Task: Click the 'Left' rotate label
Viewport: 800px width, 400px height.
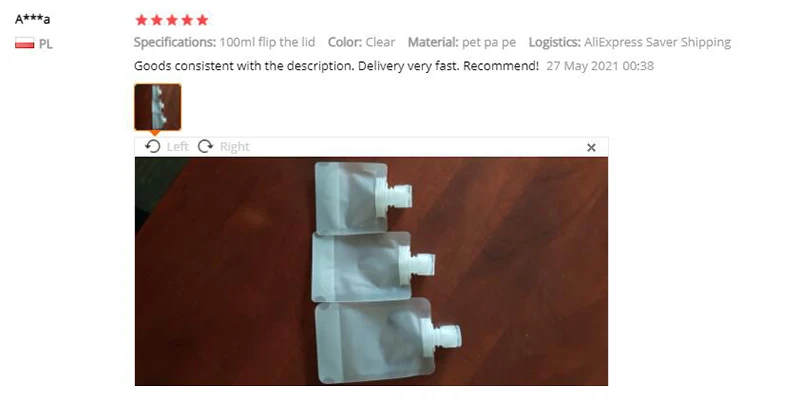Action: point(178,147)
